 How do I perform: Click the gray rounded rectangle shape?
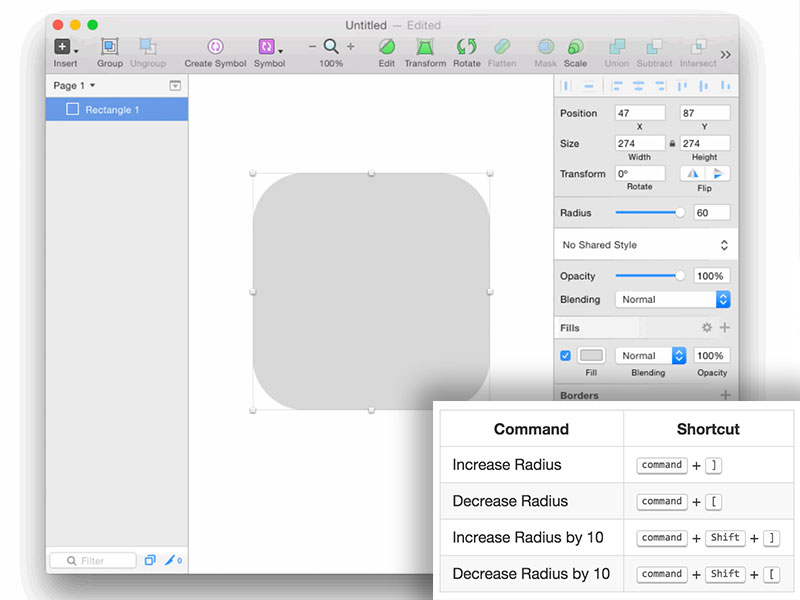pos(371,292)
